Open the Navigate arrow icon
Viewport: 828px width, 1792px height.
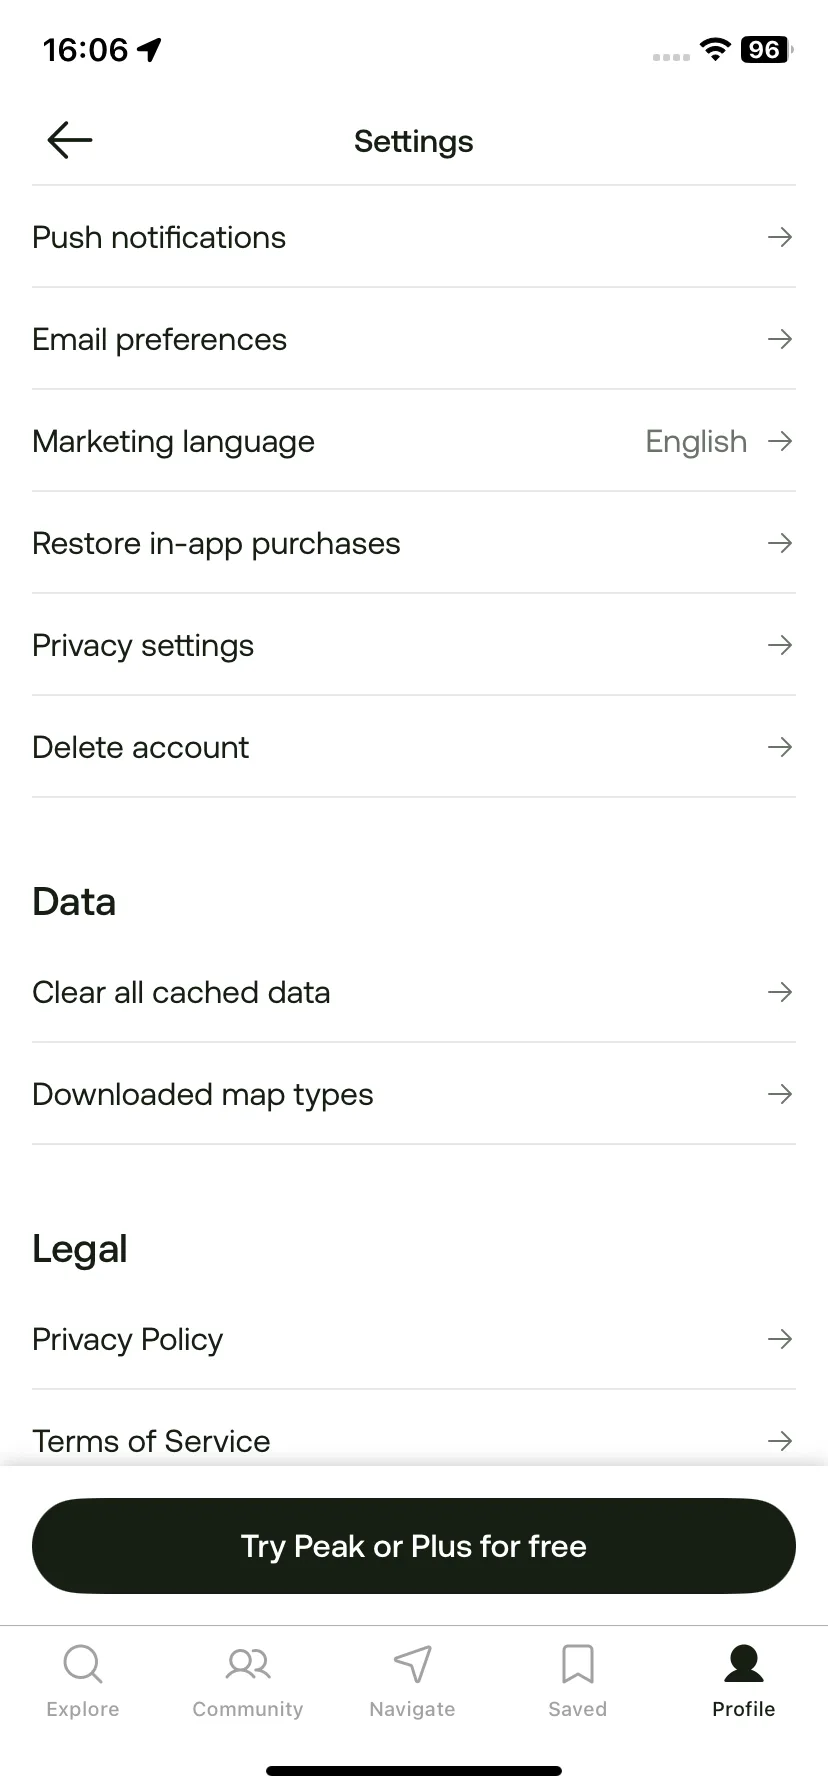[x=413, y=1664]
